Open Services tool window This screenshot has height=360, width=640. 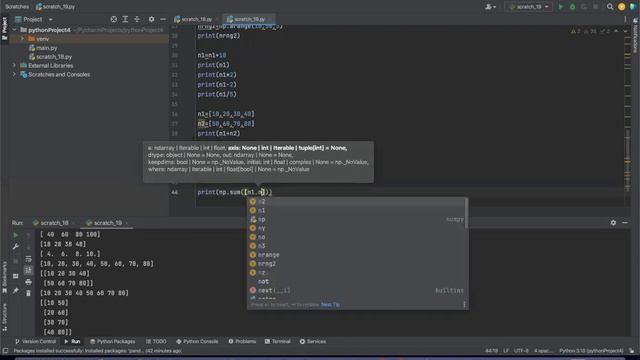pyautogui.click(x=313, y=341)
